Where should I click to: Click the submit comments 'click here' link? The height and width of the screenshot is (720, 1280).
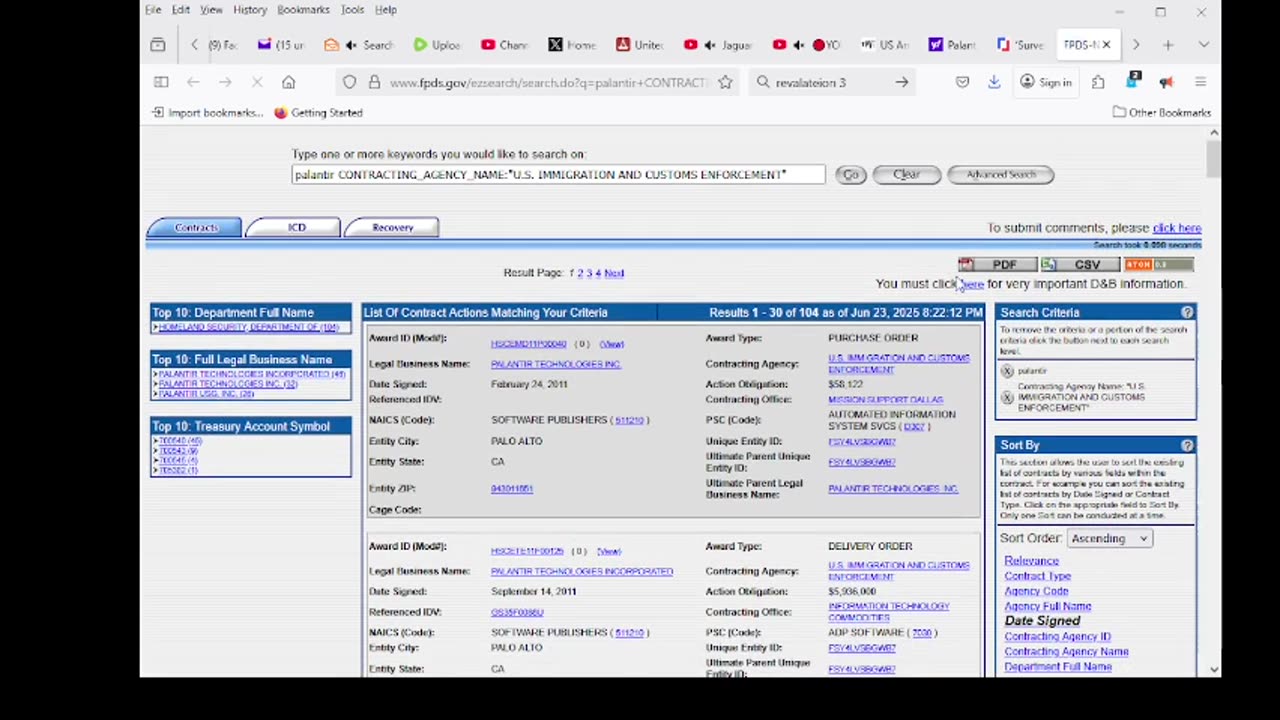coord(1176,228)
